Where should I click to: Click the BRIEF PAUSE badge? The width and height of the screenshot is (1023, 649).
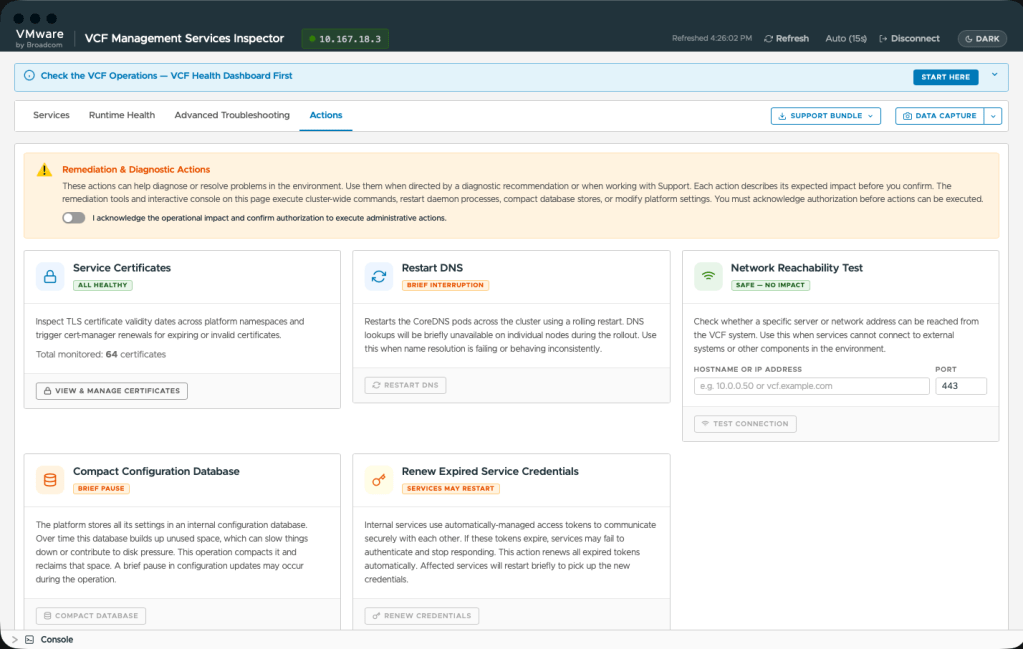click(101, 489)
